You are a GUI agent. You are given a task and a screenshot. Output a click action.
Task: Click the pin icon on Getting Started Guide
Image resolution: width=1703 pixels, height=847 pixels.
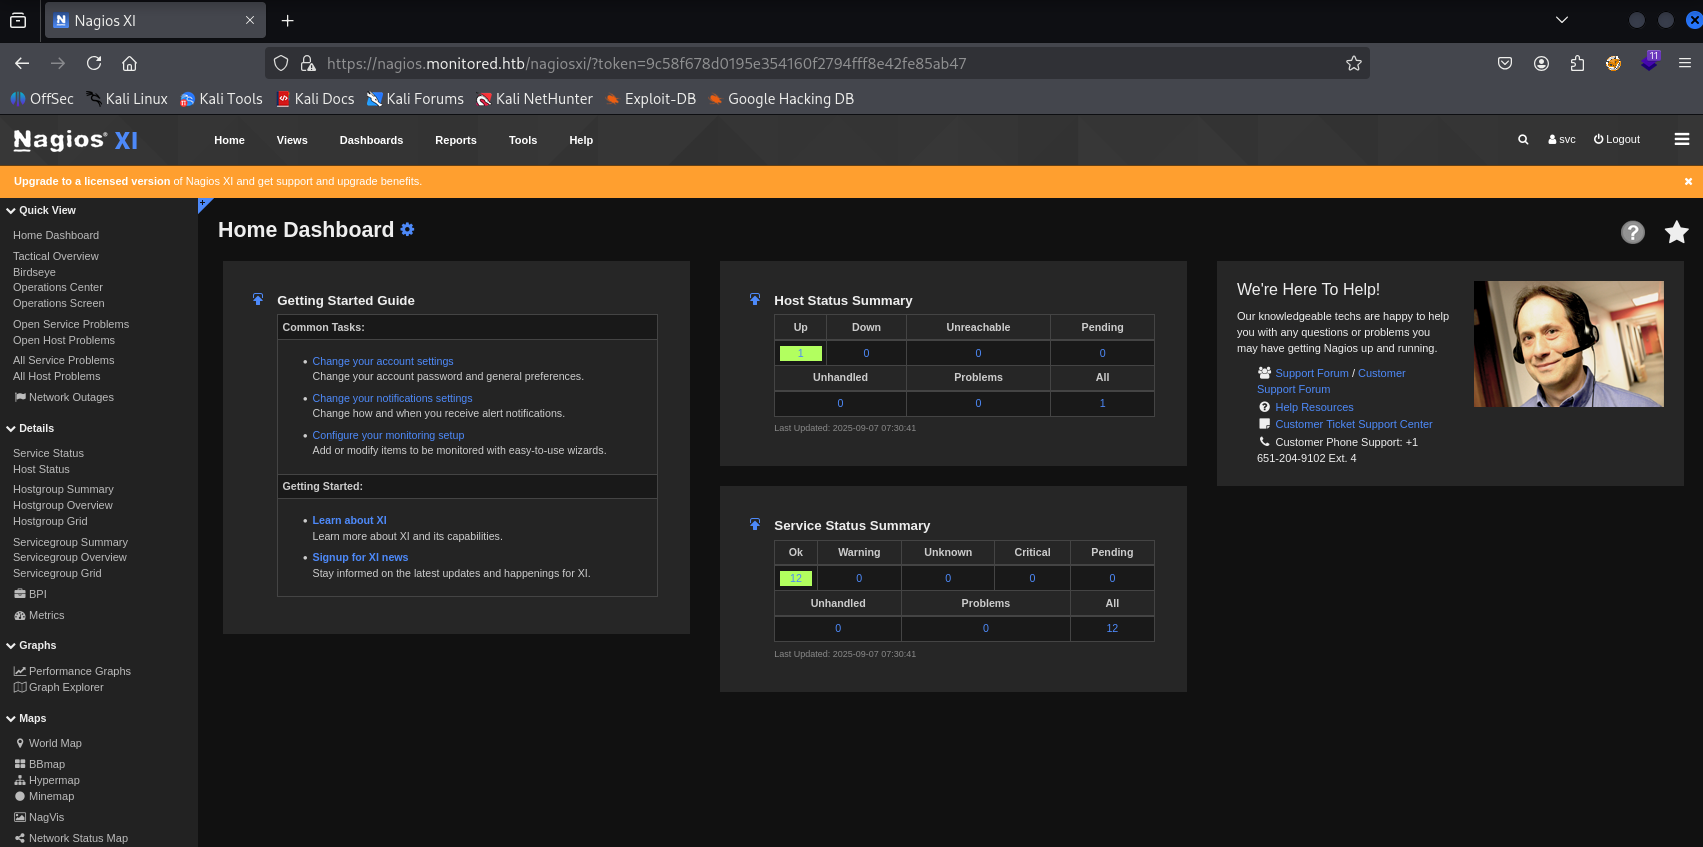pos(258,299)
